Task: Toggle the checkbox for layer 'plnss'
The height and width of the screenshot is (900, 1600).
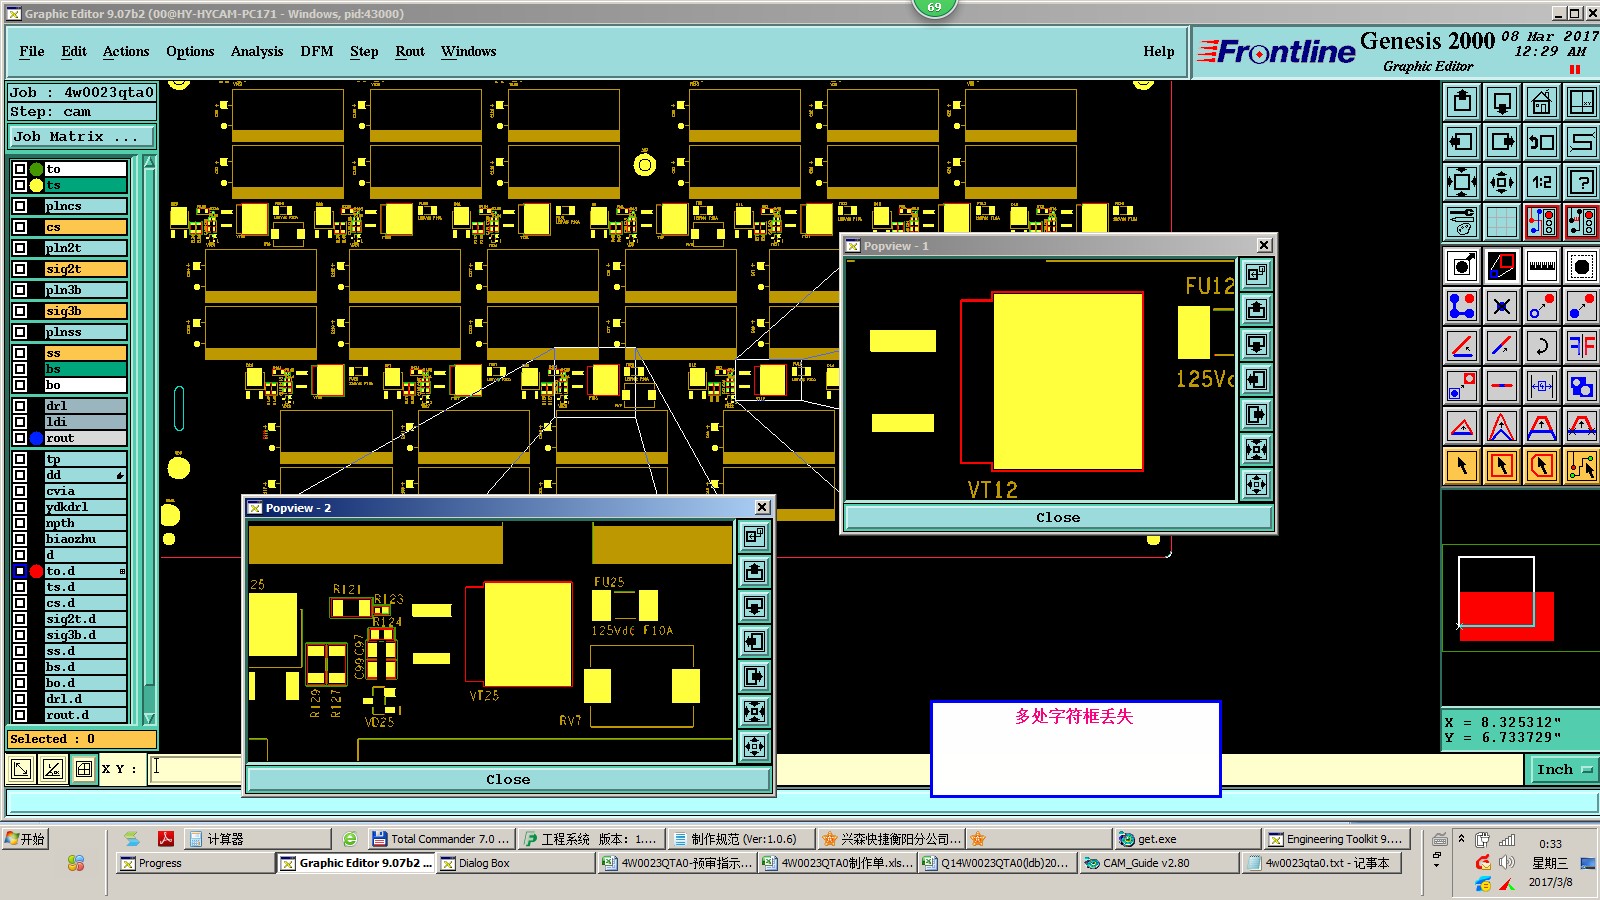Action: pyautogui.click(x=20, y=332)
